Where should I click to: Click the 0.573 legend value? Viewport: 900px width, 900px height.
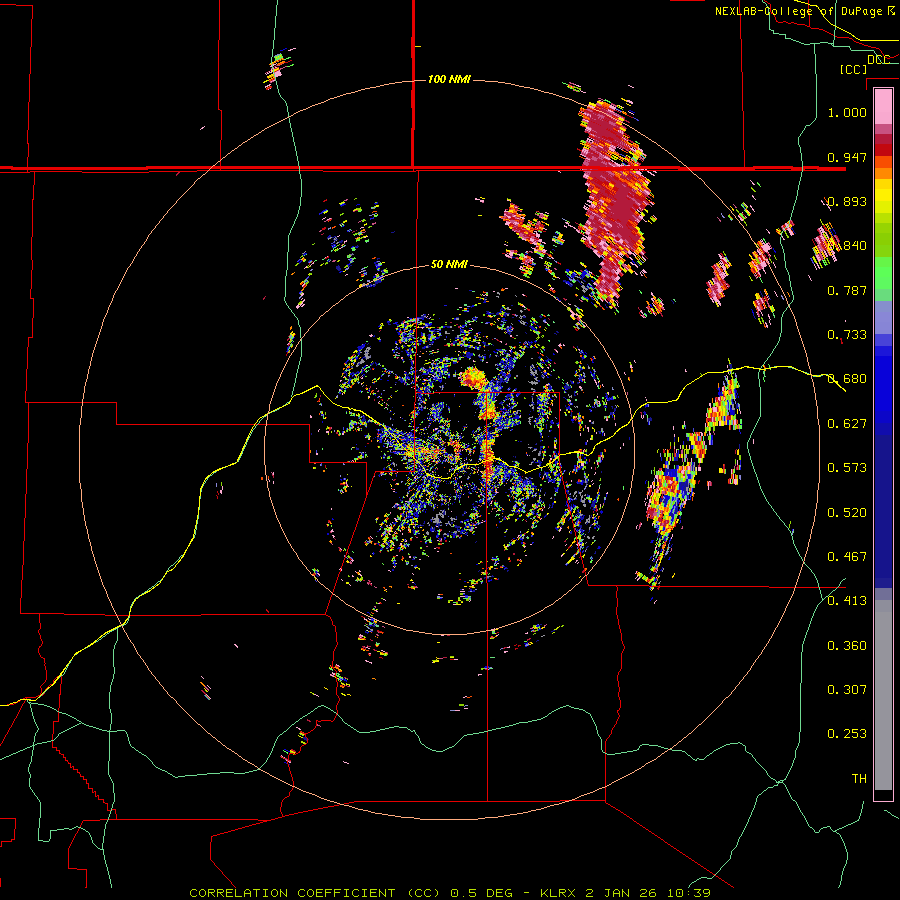(x=847, y=468)
